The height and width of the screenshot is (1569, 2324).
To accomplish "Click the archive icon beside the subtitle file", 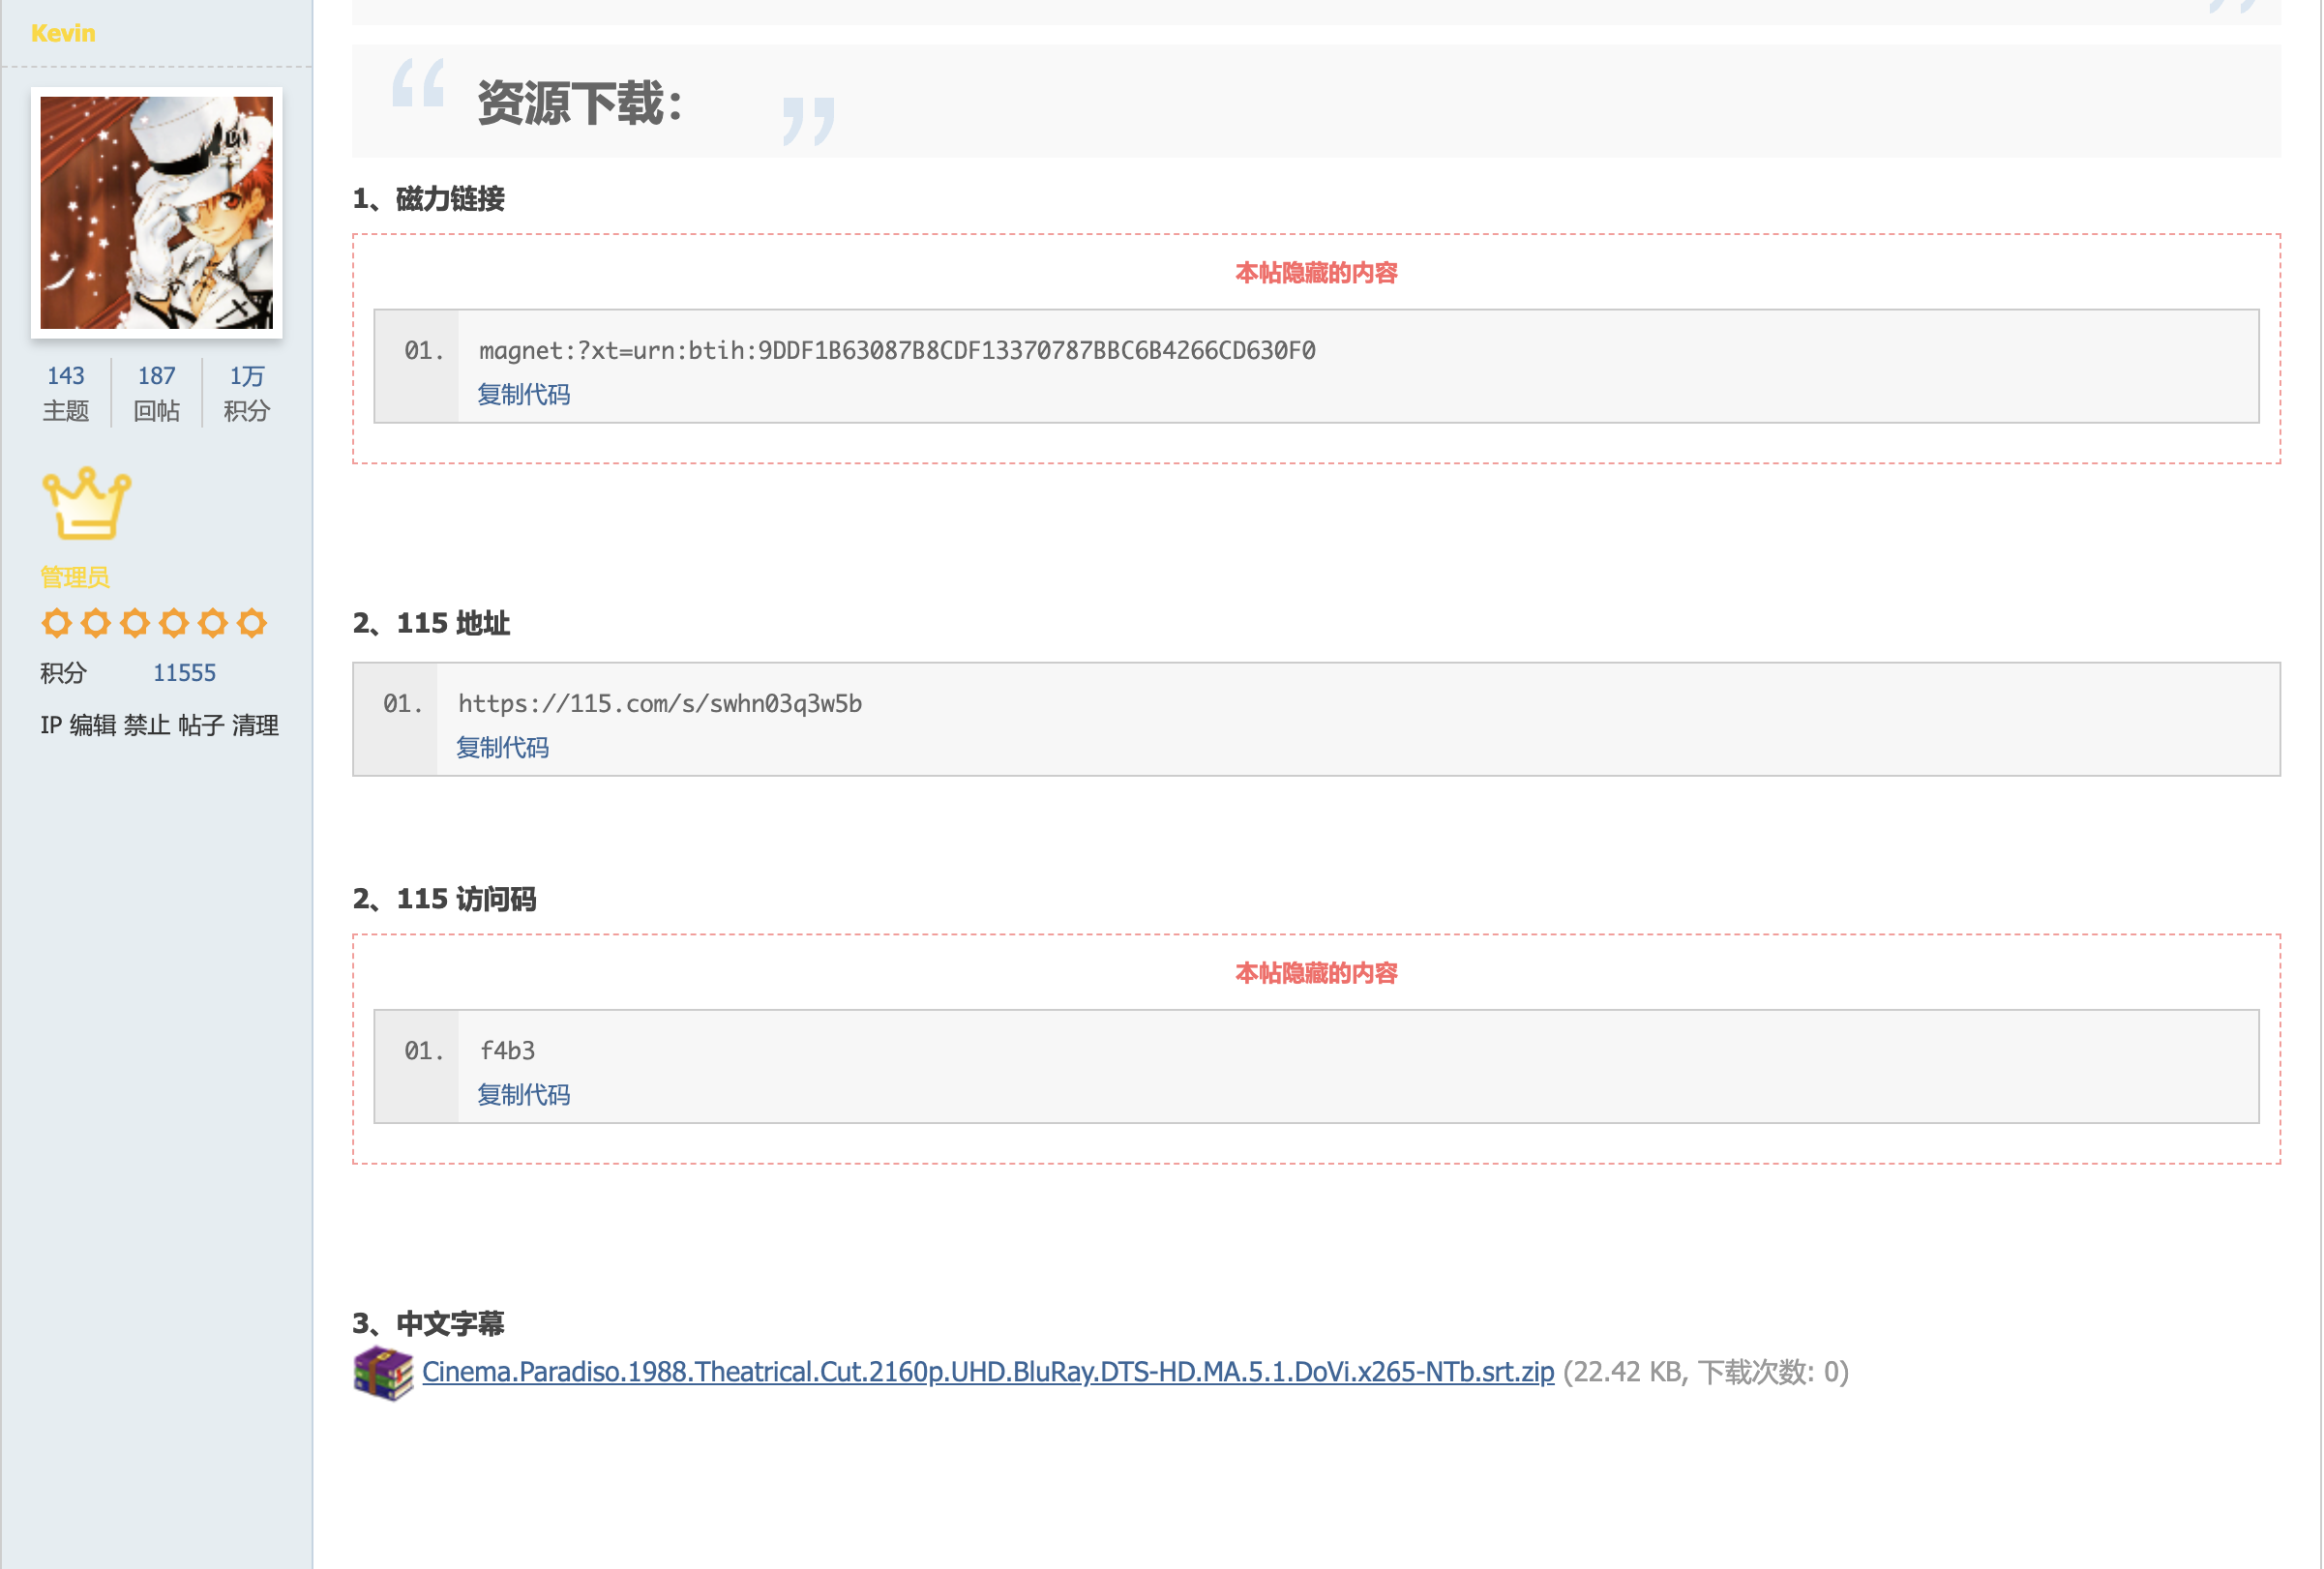I will point(383,1373).
